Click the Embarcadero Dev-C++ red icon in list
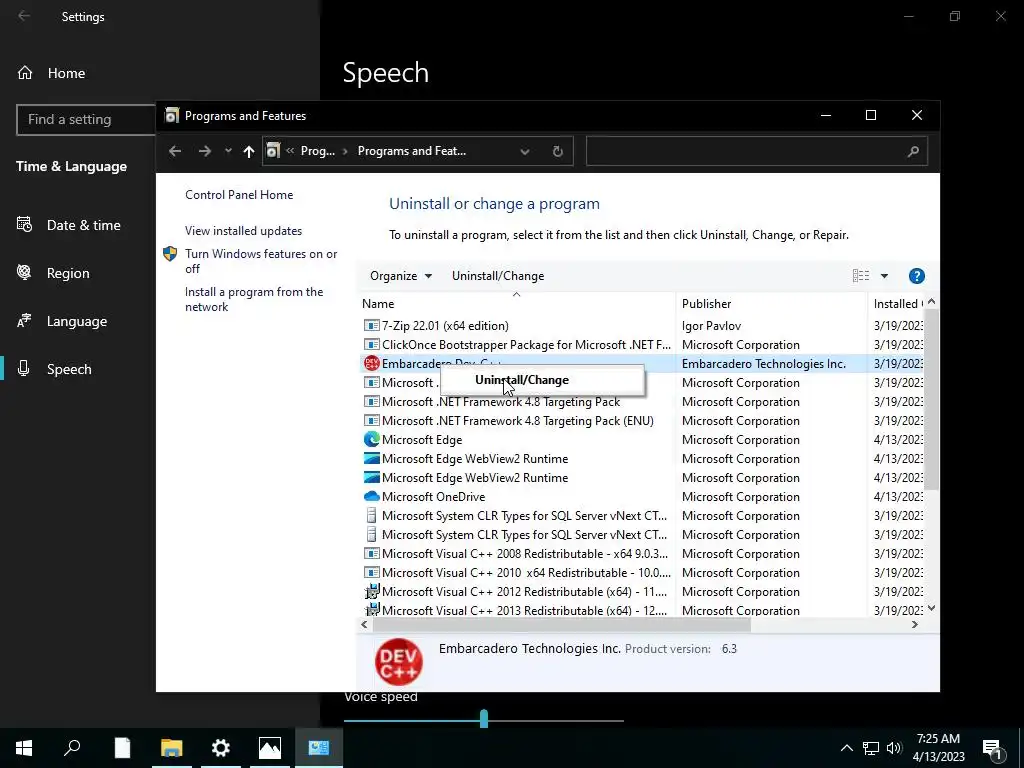Image resolution: width=1024 pixels, height=768 pixels. click(x=372, y=363)
